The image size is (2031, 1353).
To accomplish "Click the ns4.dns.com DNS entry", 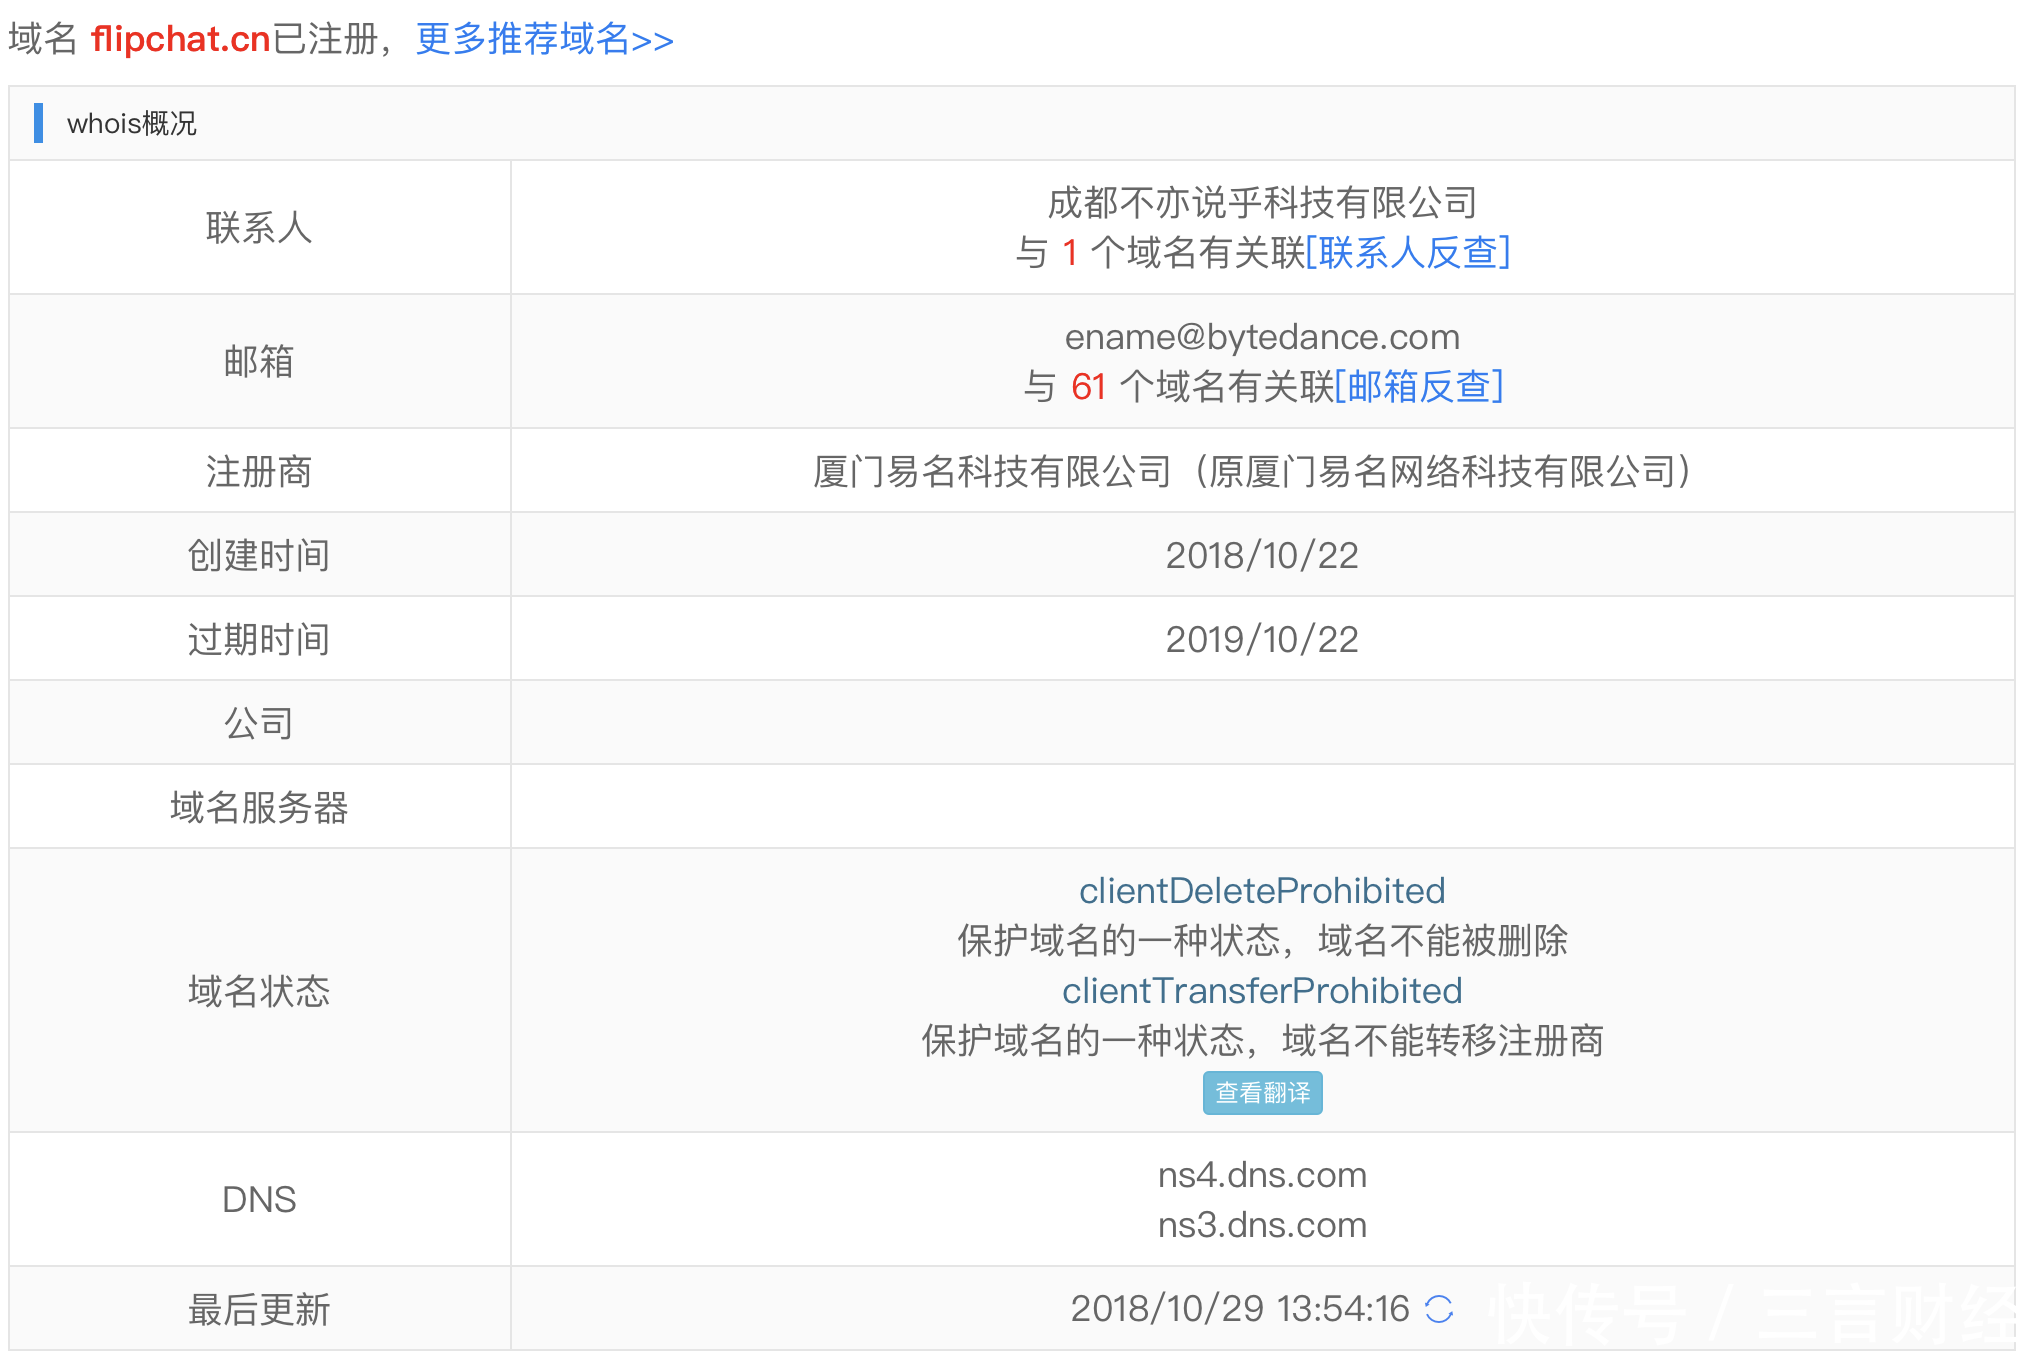I will click(x=1262, y=1174).
